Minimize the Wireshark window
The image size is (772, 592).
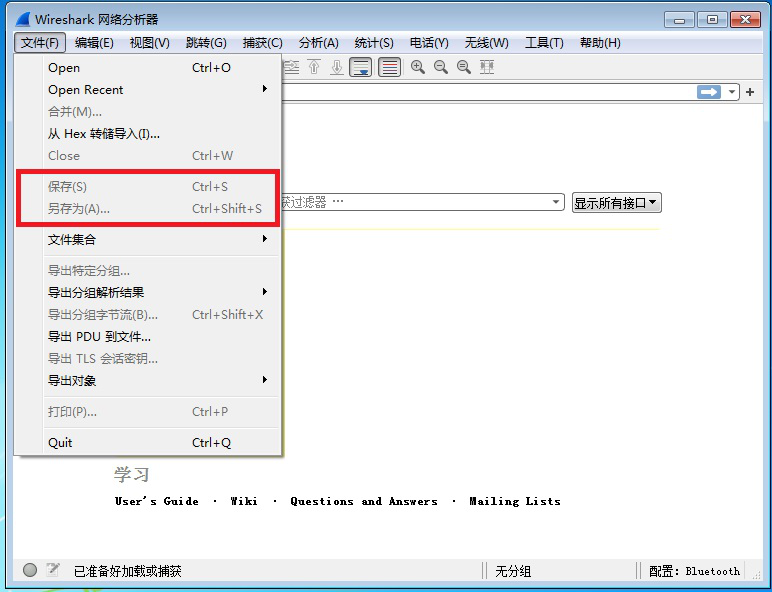point(679,20)
